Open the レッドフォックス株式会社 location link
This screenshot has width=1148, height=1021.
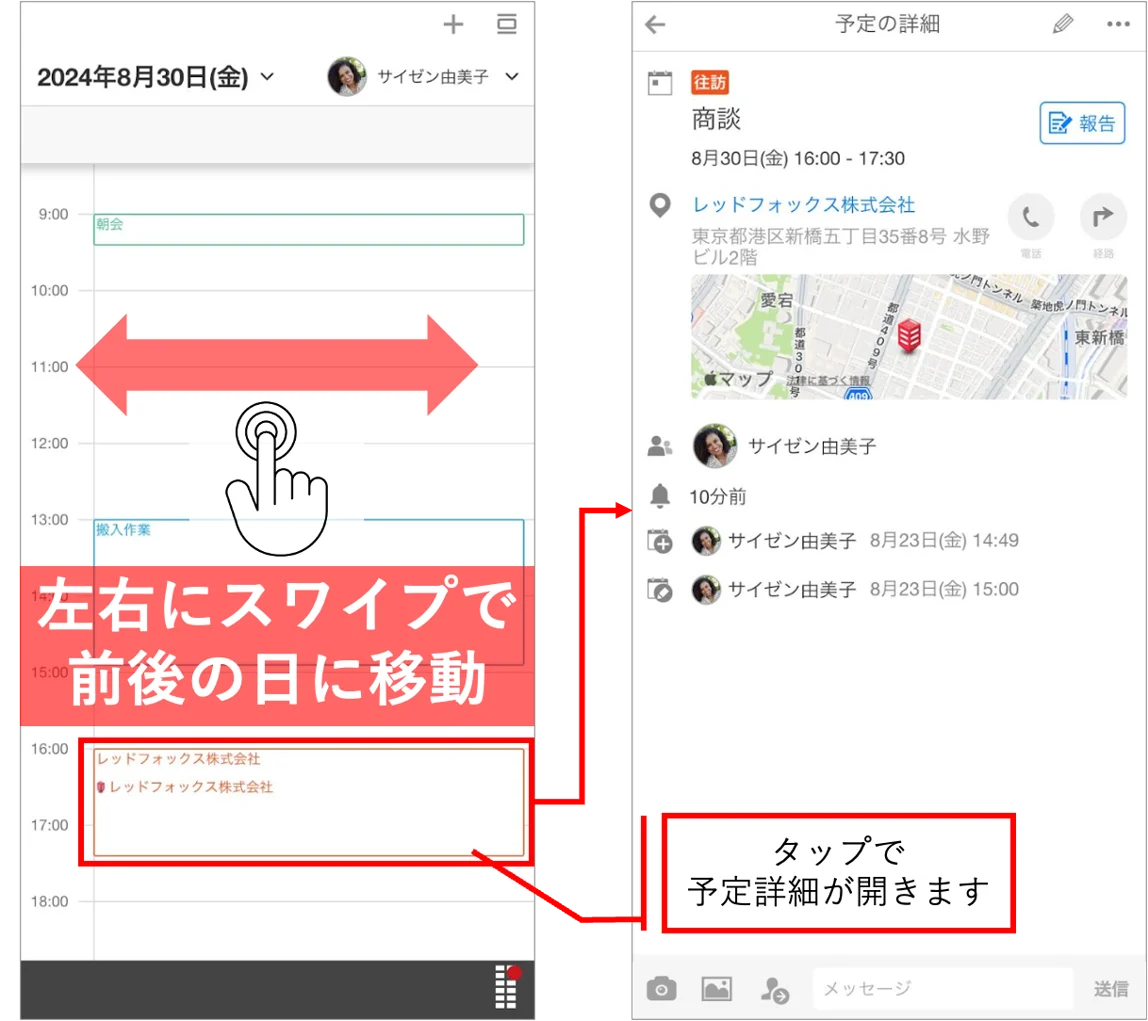(804, 204)
